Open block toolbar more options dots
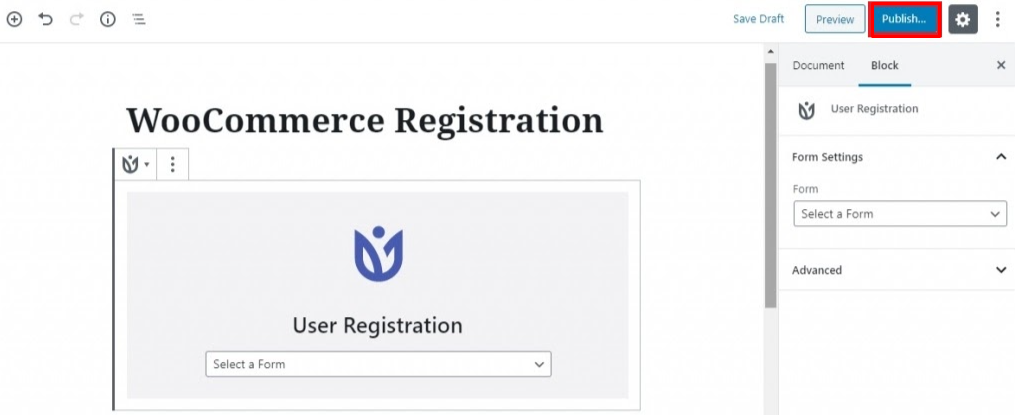Screen dimensions: 1015x415 tap(172, 164)
